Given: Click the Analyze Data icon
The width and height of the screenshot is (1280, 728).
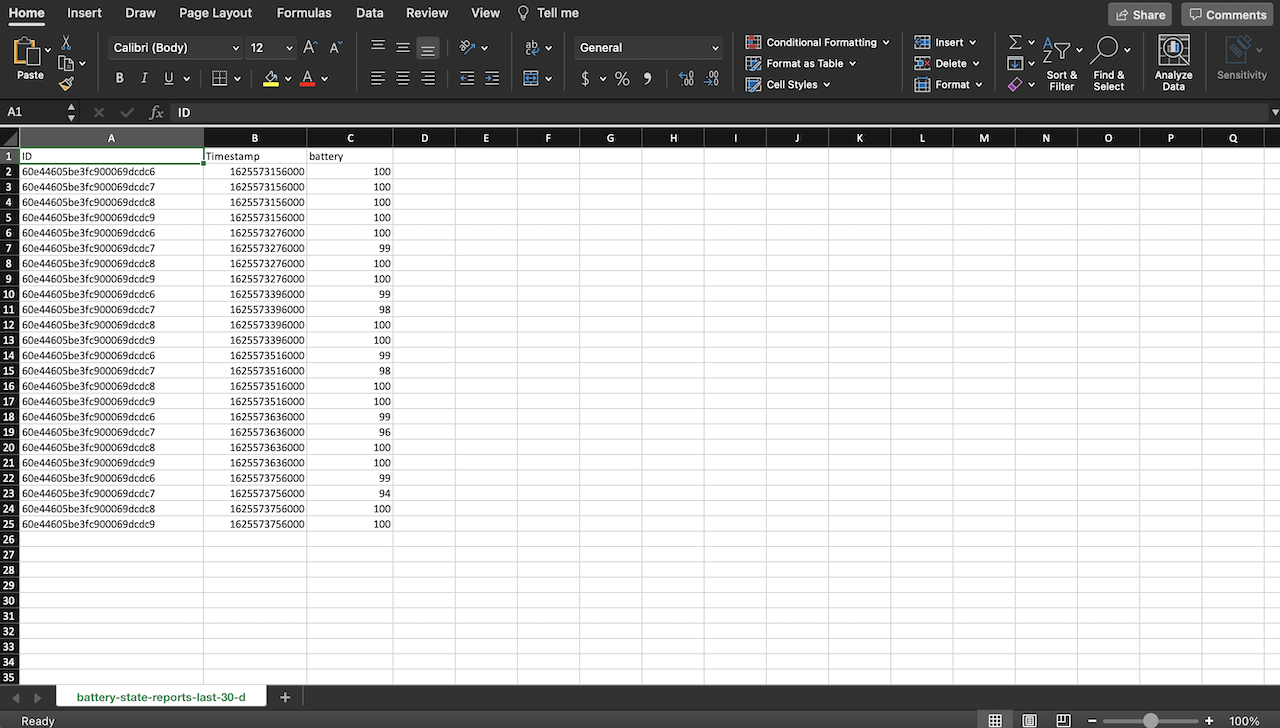Looking at the screenshot, I should pos(1173,63).
